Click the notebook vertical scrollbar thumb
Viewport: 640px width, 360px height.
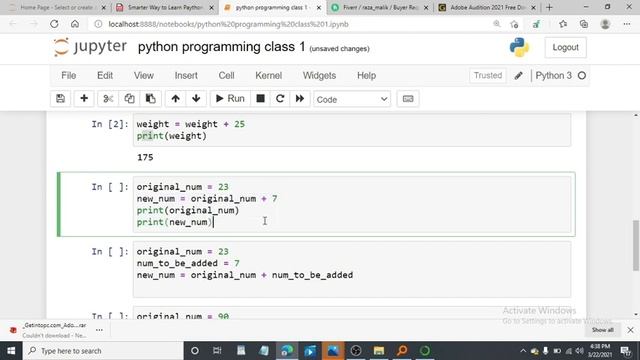636,245
